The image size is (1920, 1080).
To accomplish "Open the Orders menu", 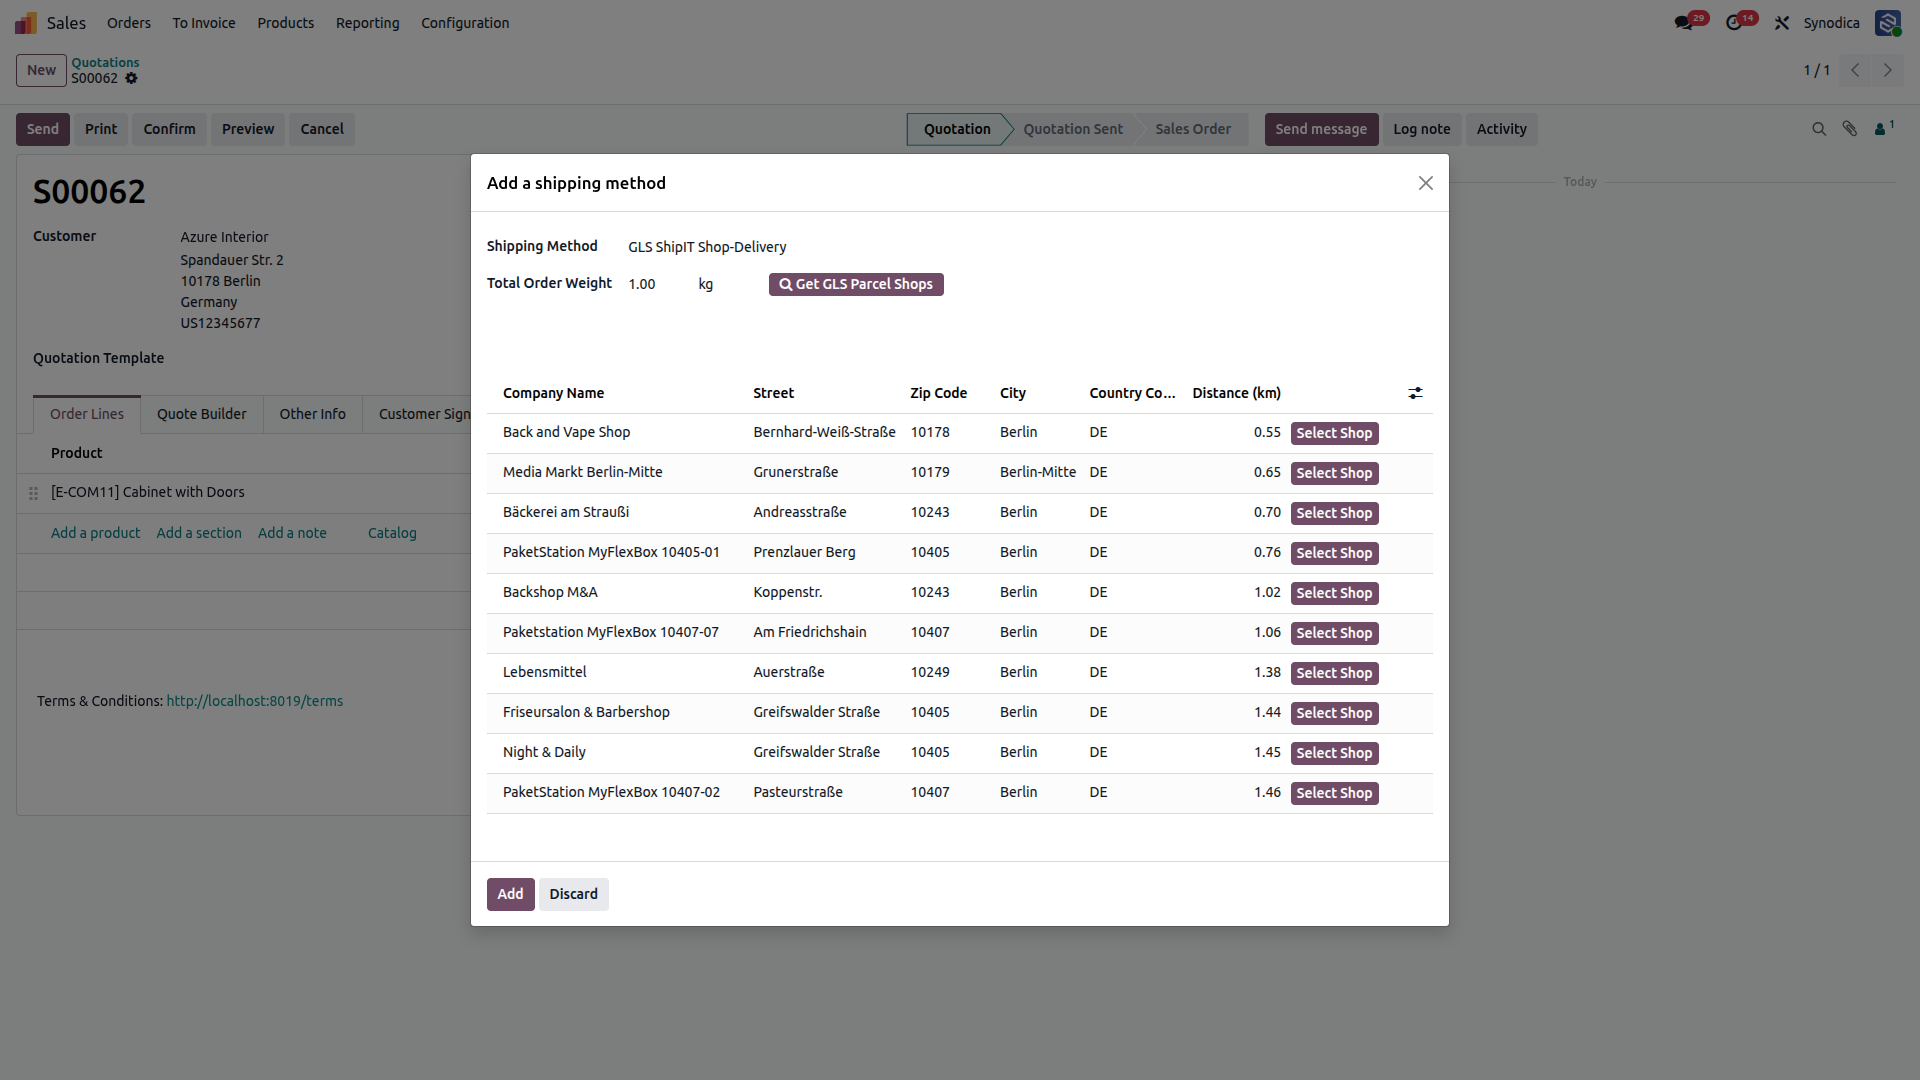I will [x=129, y=23].
